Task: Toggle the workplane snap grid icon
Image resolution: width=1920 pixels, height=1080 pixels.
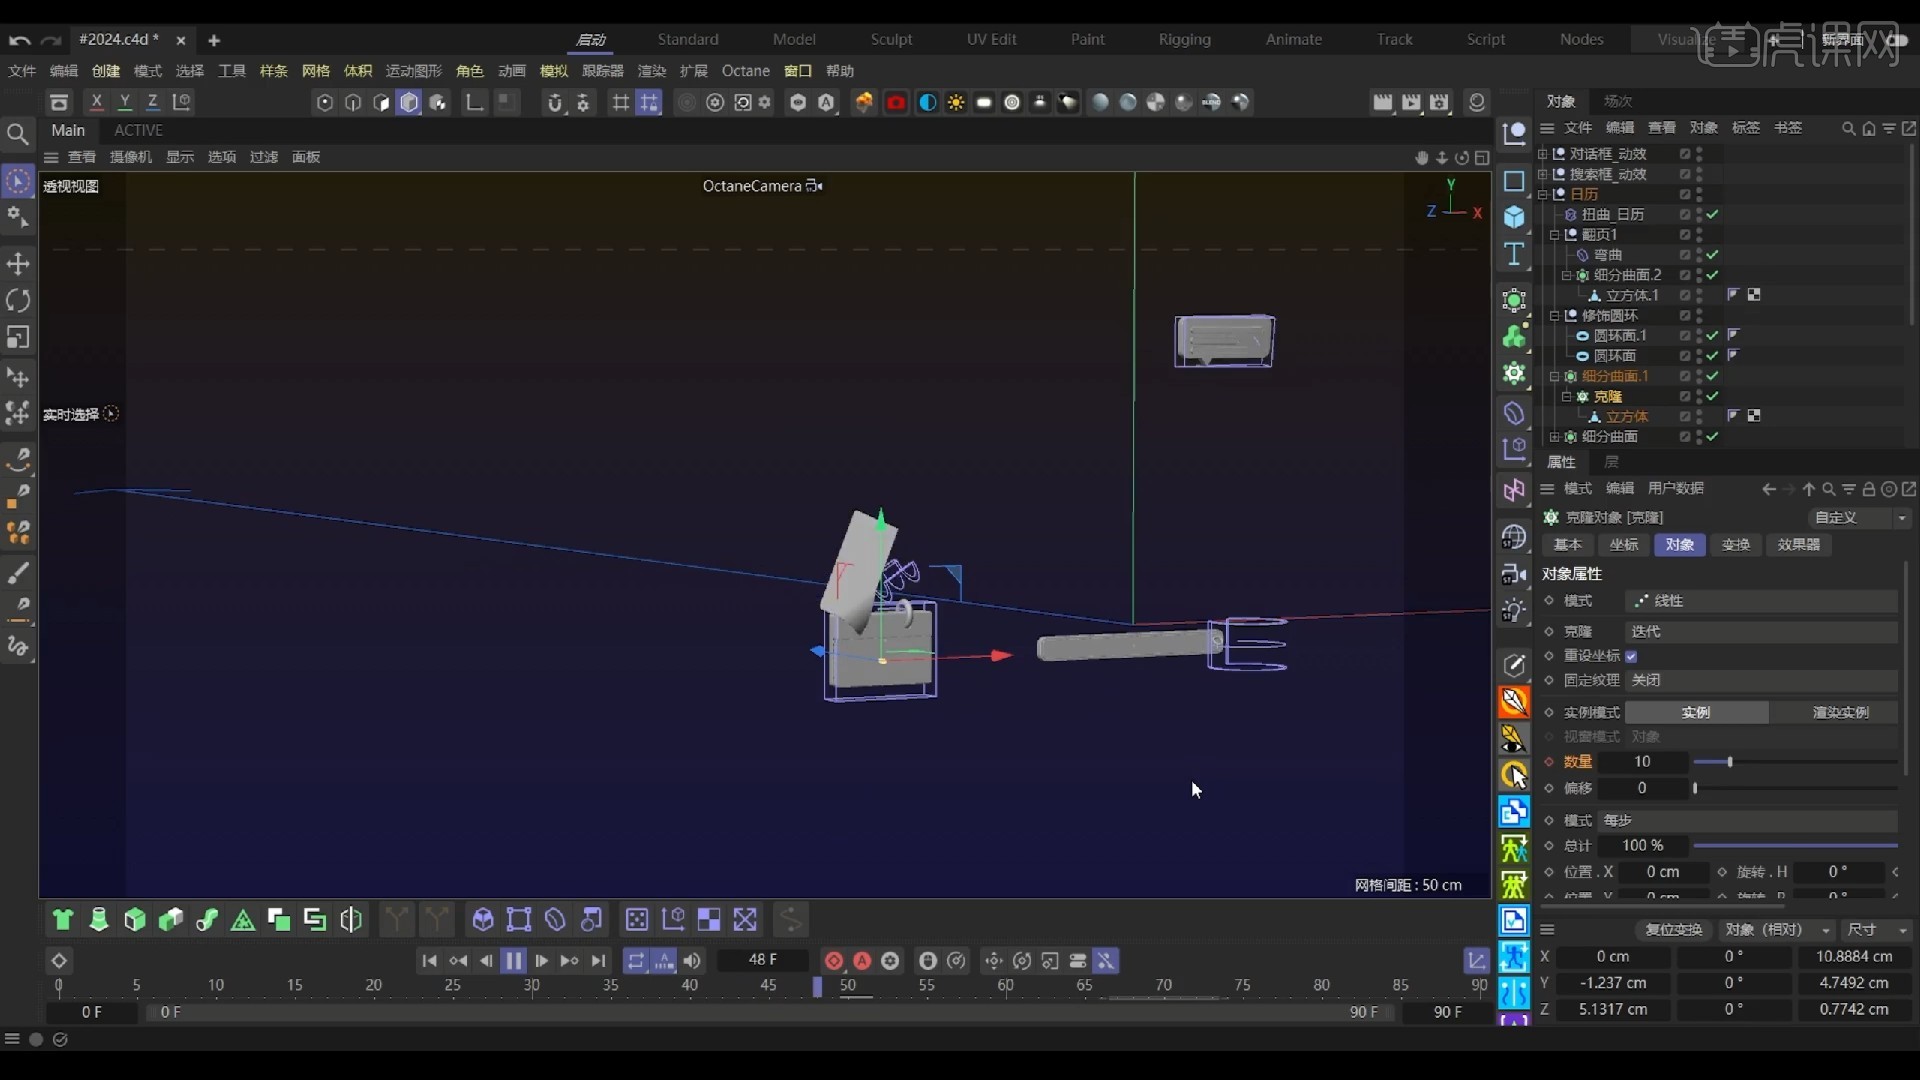Action: pyautogui.click(x=649, y=102)
